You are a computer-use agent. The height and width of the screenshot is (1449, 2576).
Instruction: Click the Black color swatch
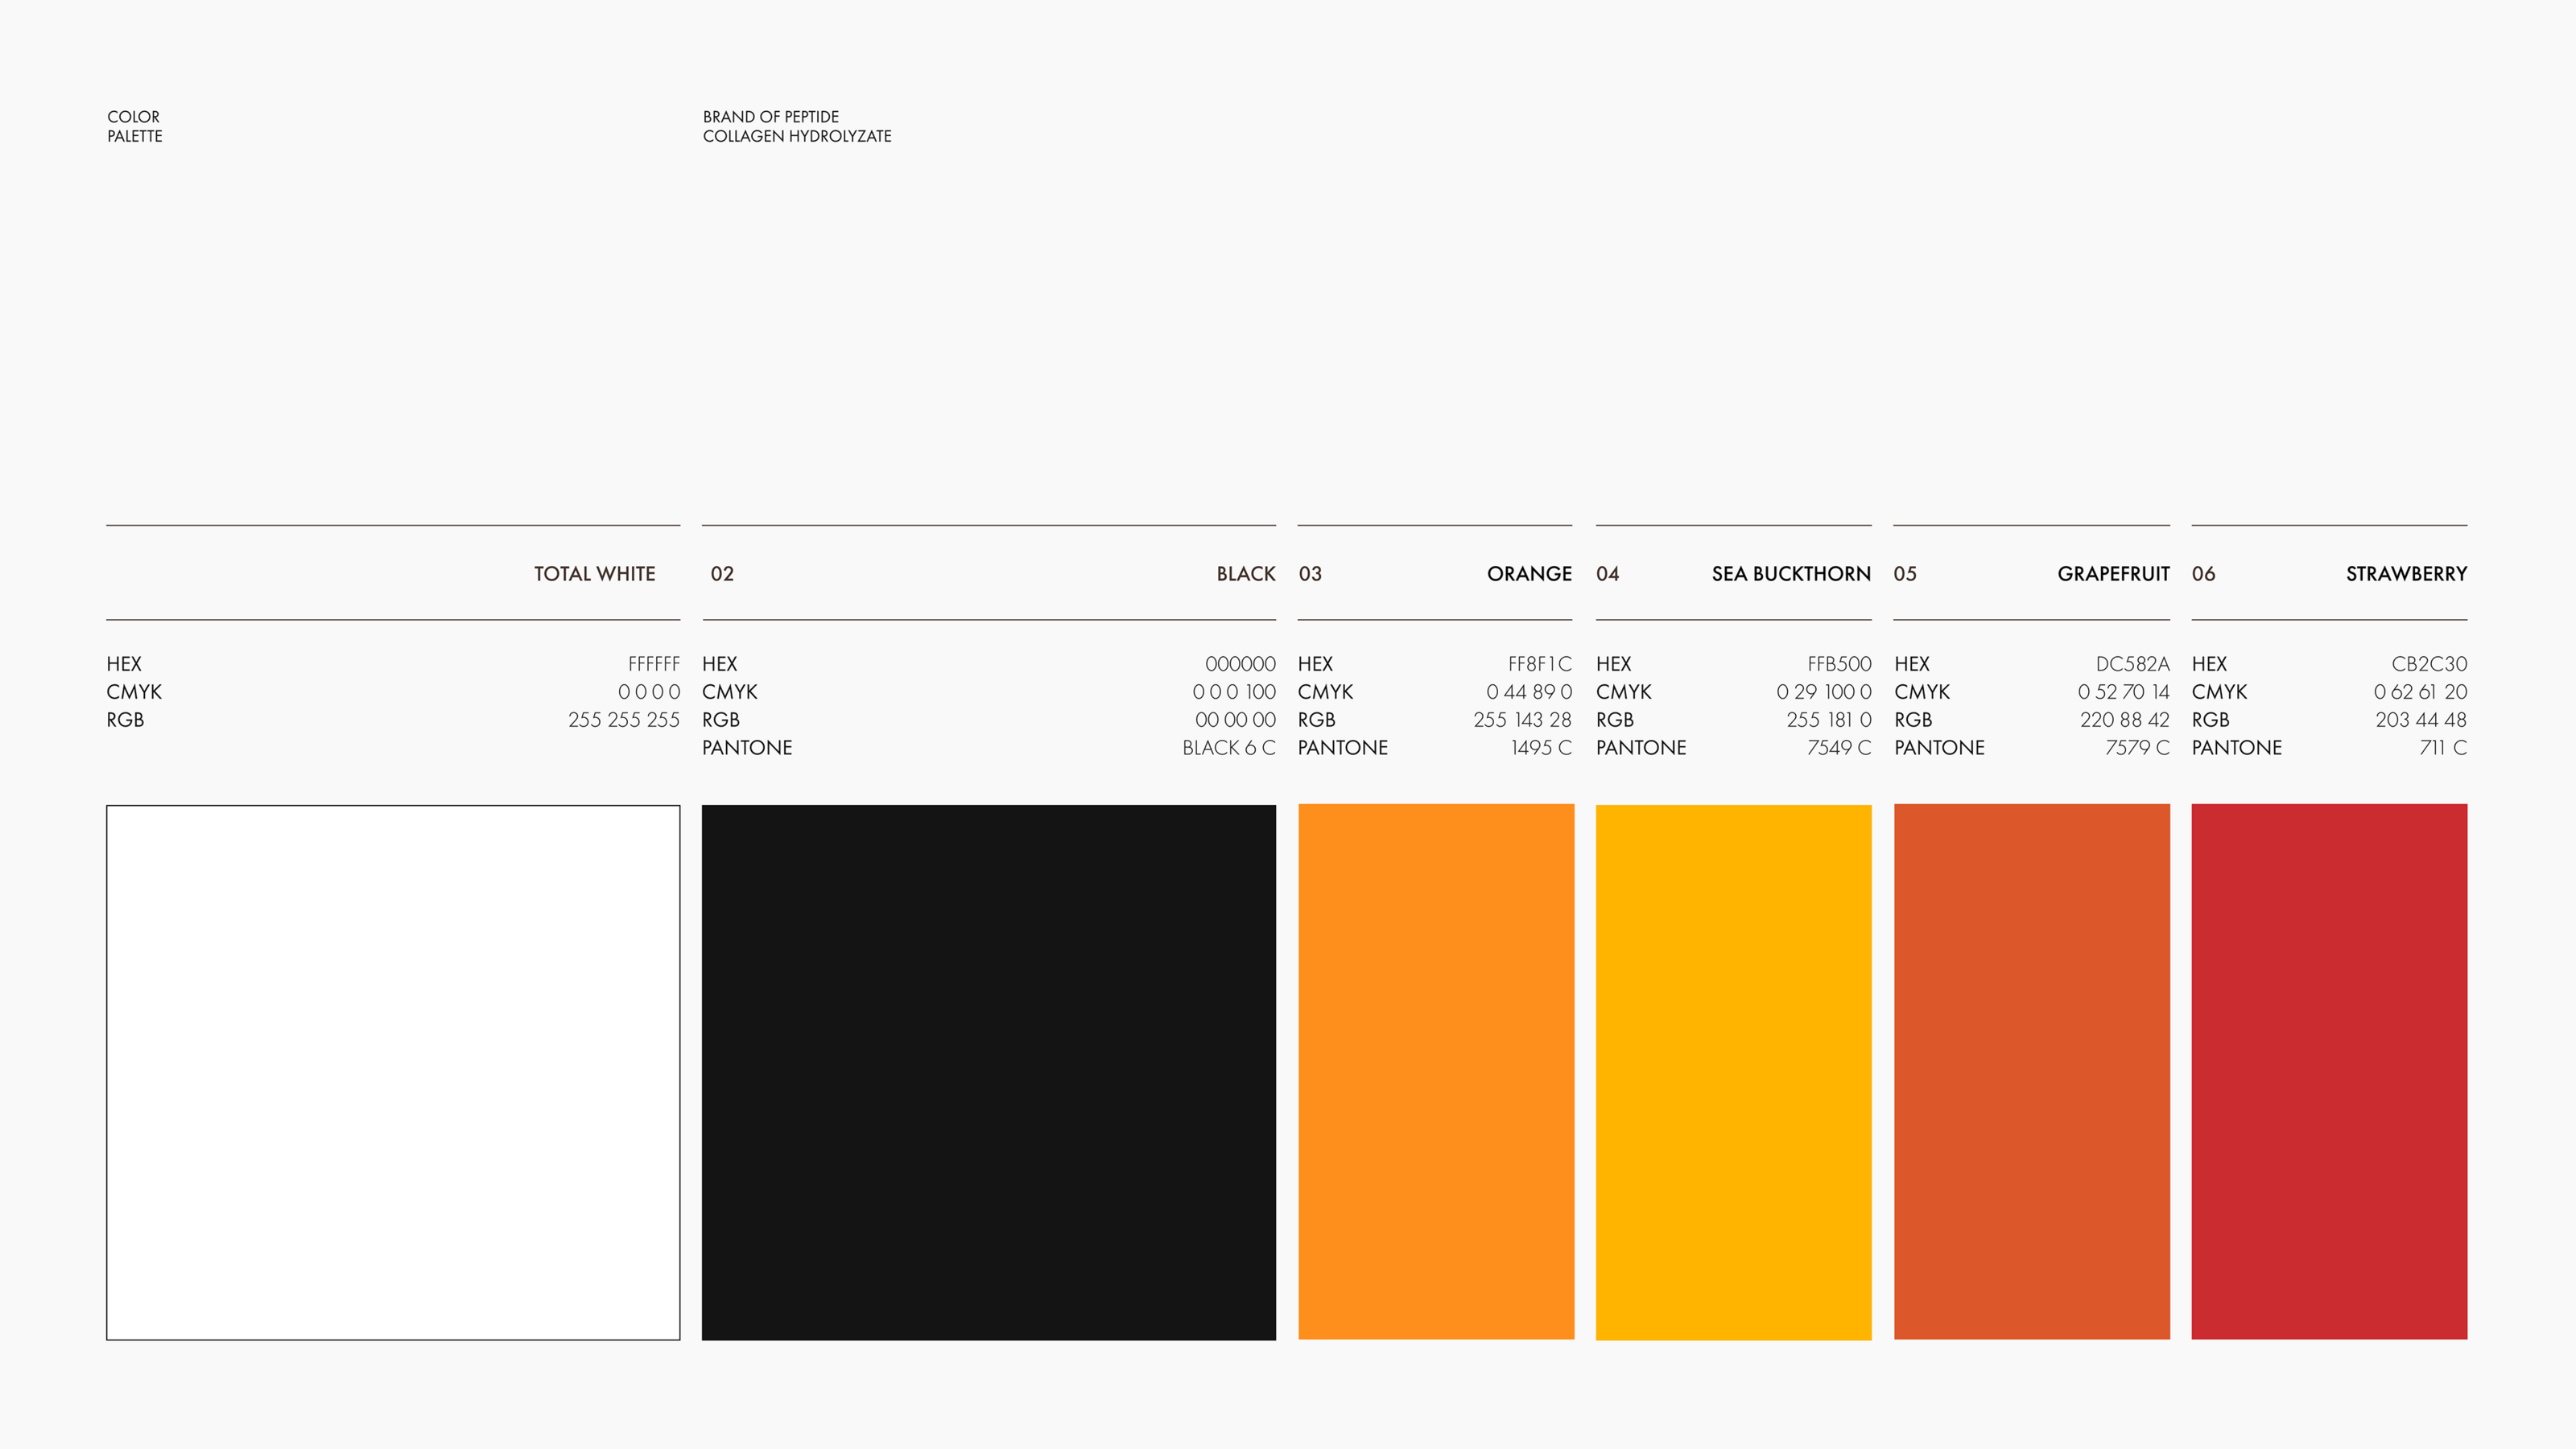(988, 1072)
